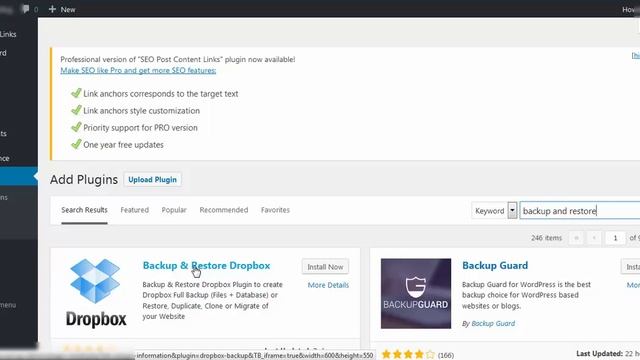Switch to the Search Results tab

pyautogui.click(x=84, y=210)
